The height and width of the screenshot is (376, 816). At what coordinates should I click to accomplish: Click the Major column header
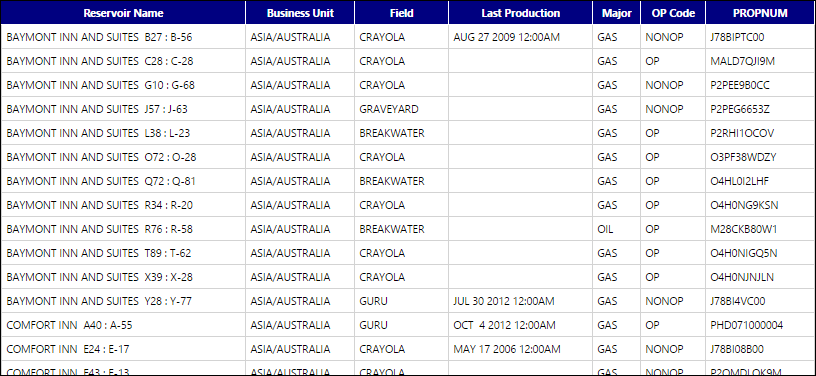tap(617, 13)
